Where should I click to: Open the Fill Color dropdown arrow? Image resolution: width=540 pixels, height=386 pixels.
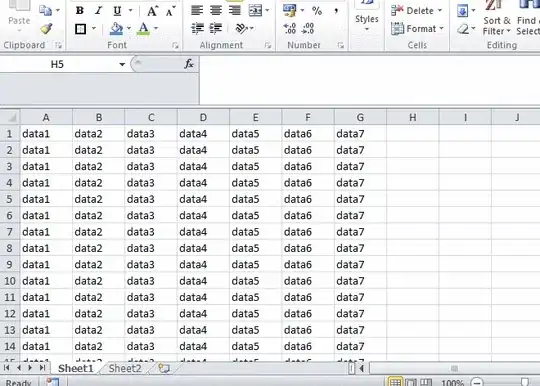pos(129,29)
